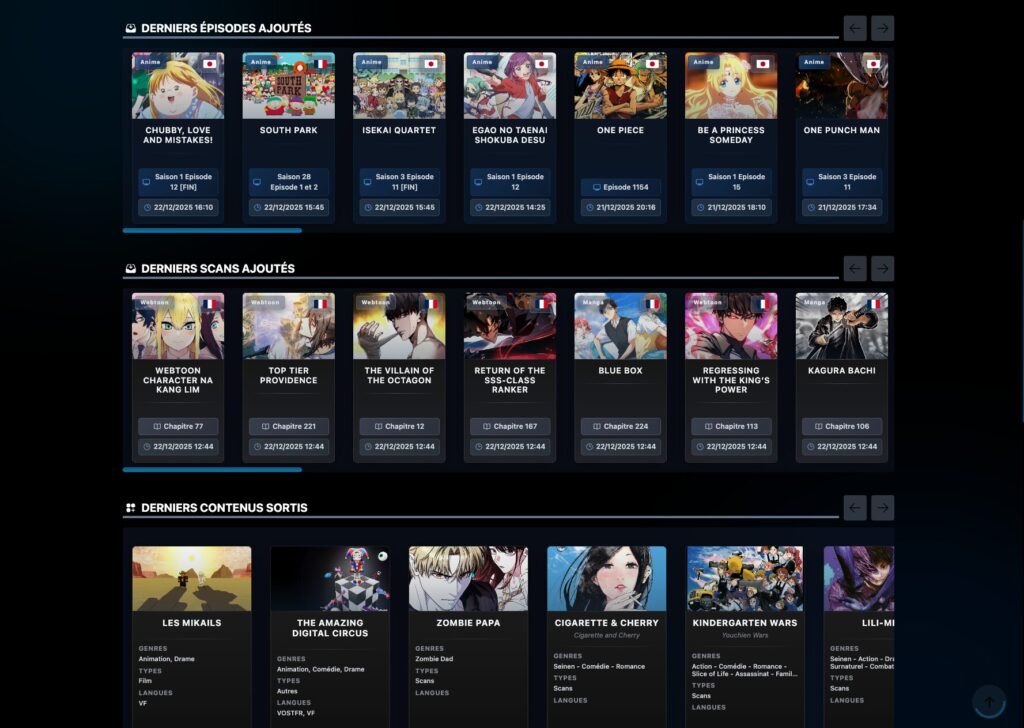Click Saison 1 Episode 12 [FIN] button
Viewport: 1024px width, 728px height.
click(x=178, y=182)
